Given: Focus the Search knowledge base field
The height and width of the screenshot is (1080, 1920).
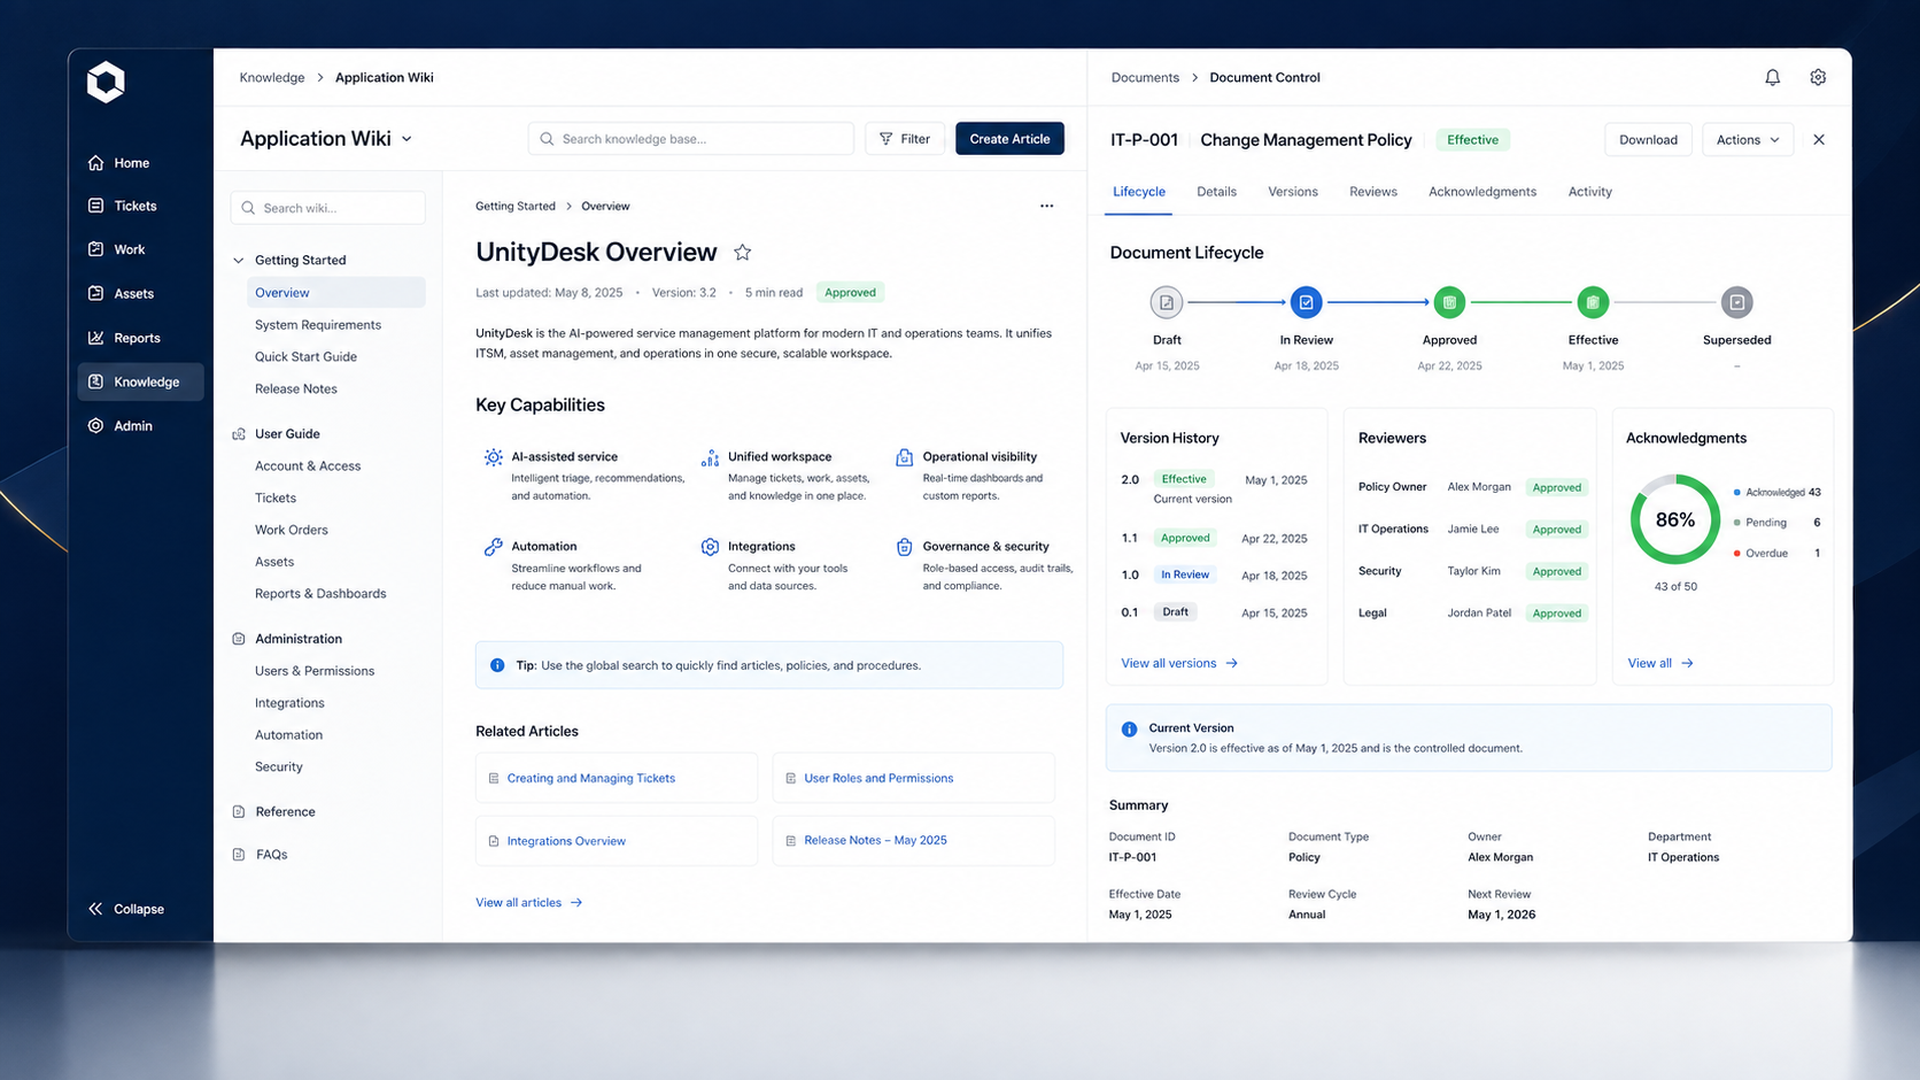Looking at the screenshot, I should pyautogui.click(x=690, y=139).
